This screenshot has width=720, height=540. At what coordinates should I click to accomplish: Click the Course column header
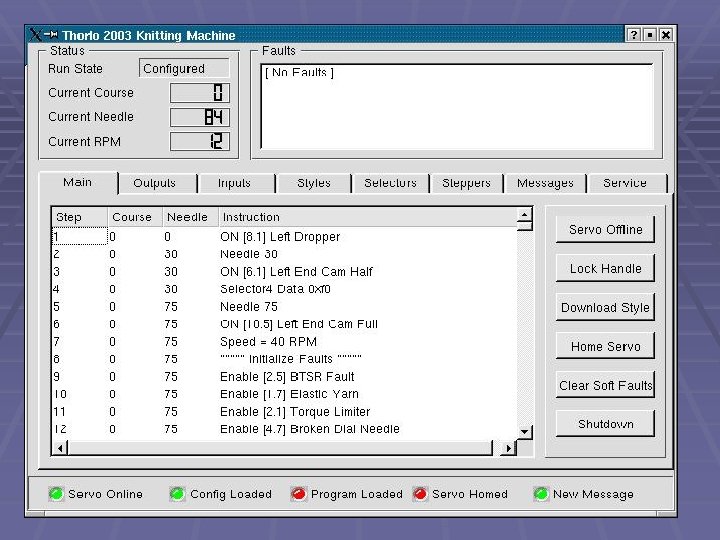point(135,217)
